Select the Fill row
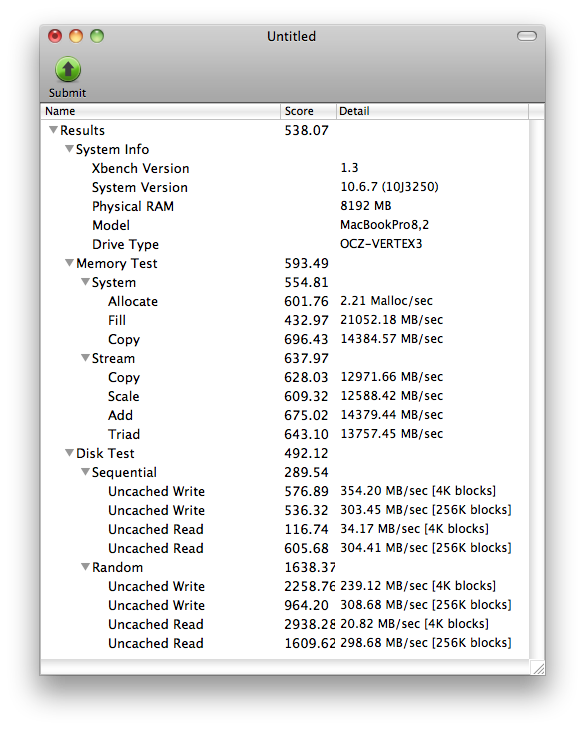Screen dimensions: 585x730 click(285, 320)
